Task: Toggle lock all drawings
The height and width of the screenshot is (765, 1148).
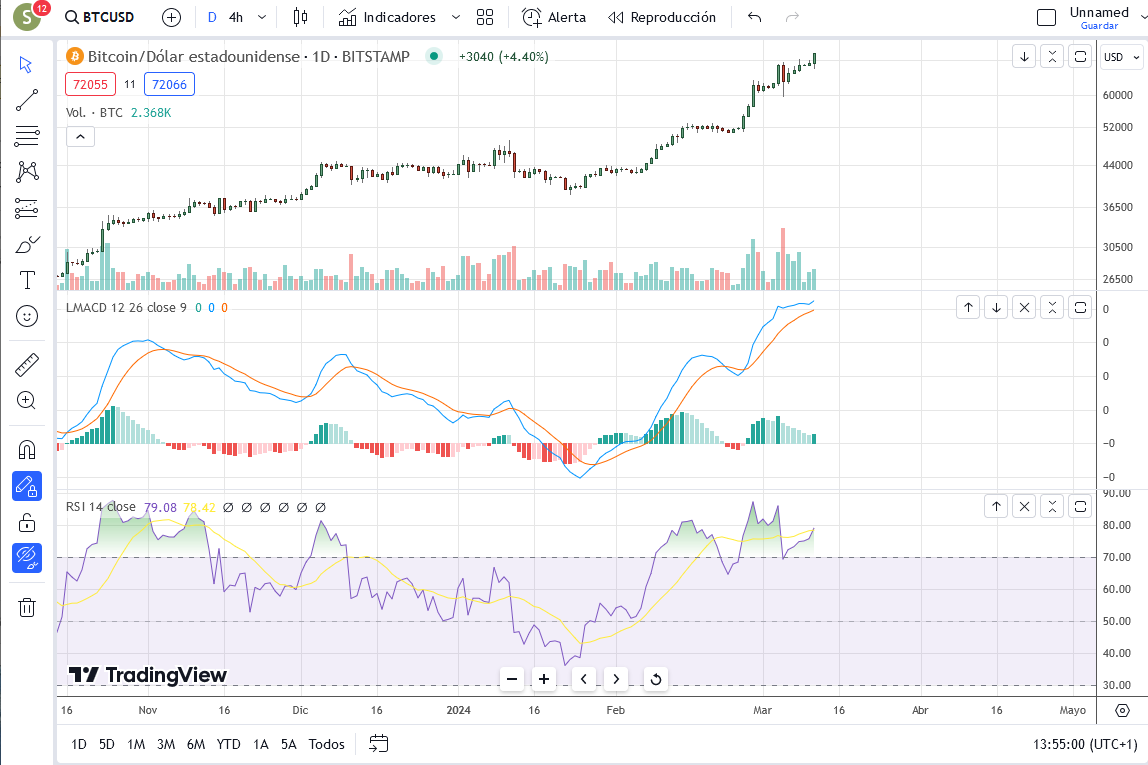Action: point(26,522)
